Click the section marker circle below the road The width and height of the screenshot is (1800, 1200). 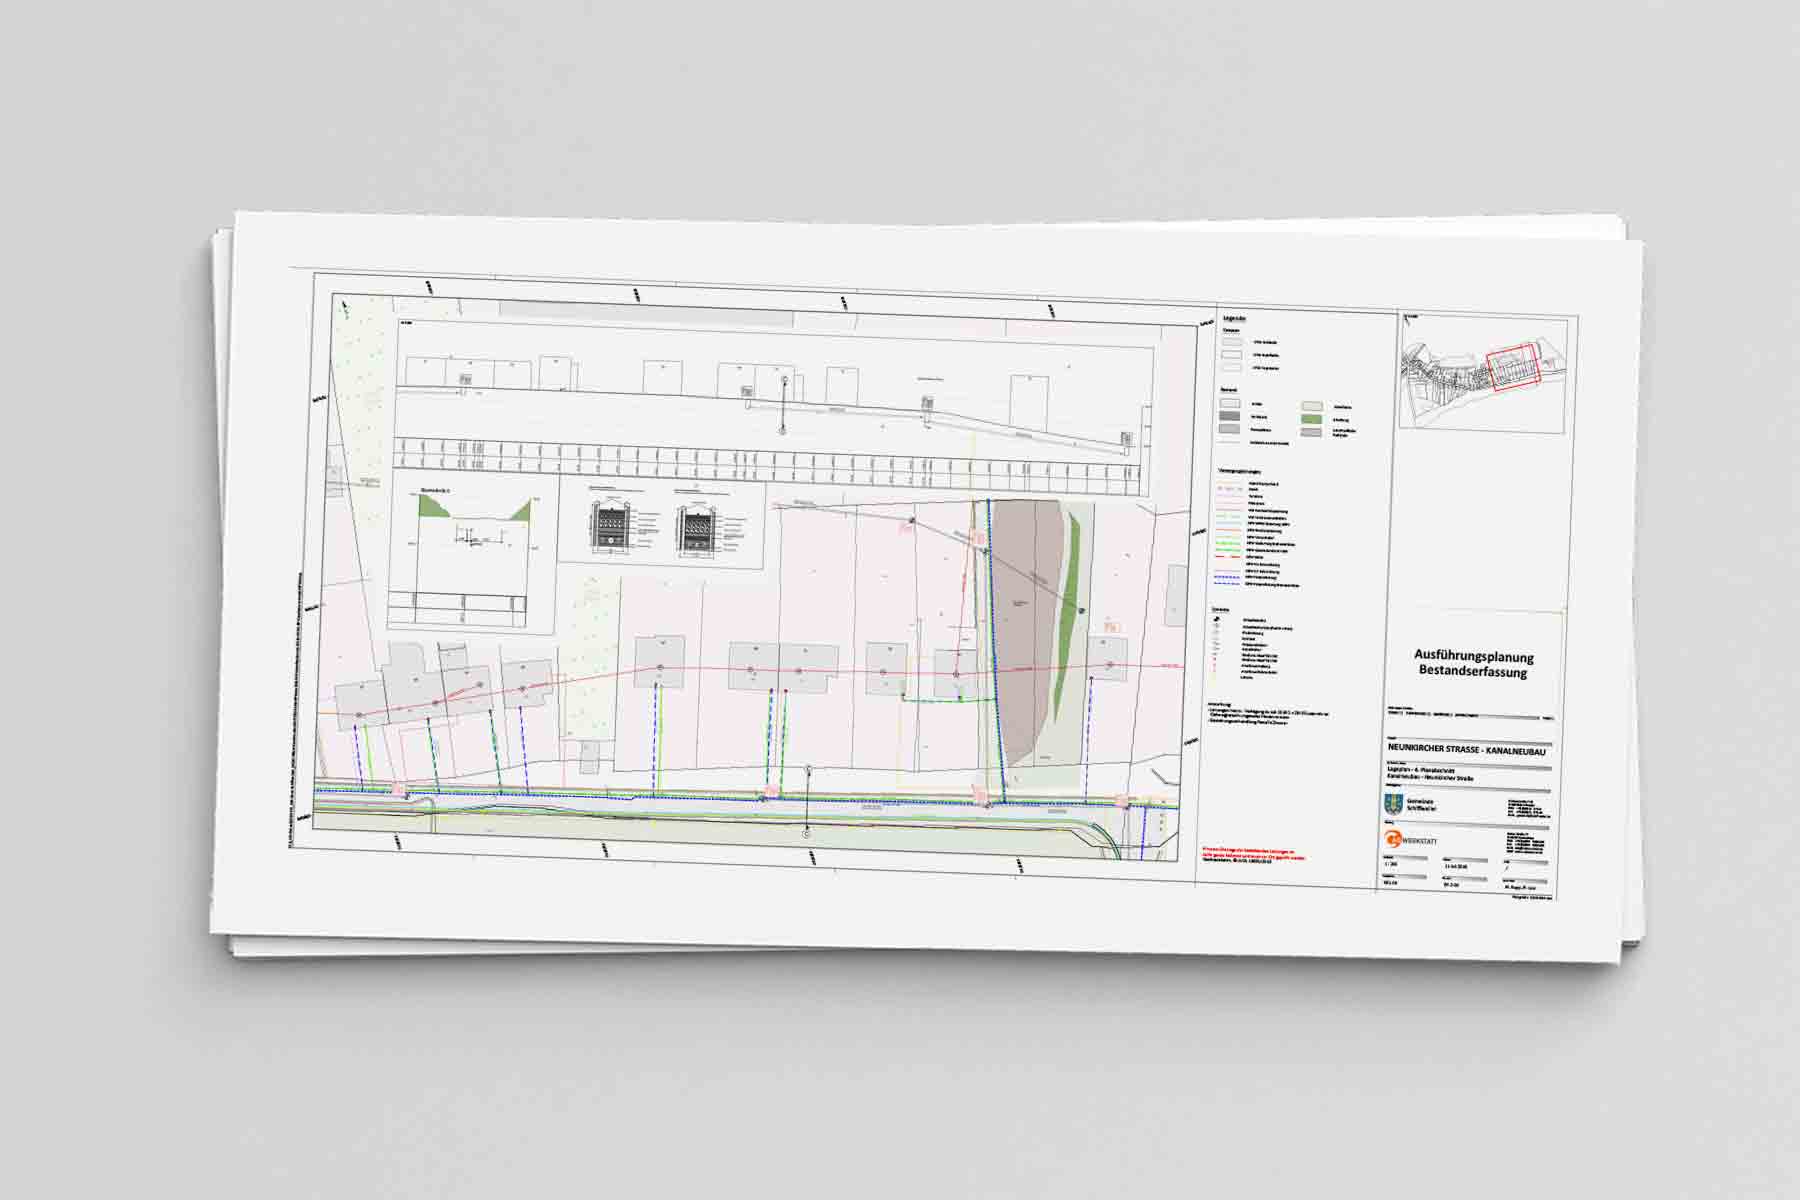tap(808, 833)
